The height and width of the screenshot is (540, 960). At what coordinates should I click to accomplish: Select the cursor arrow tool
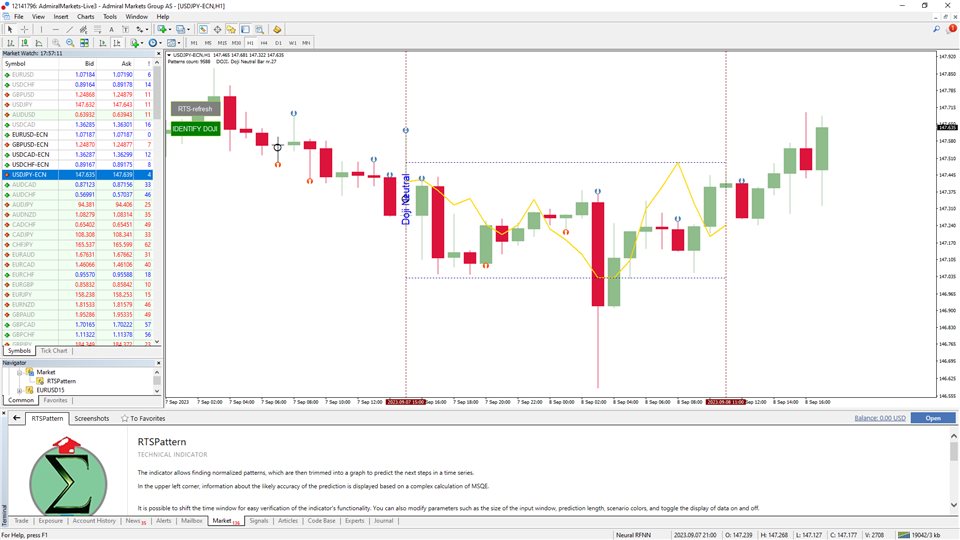click(x=10, y=29)
